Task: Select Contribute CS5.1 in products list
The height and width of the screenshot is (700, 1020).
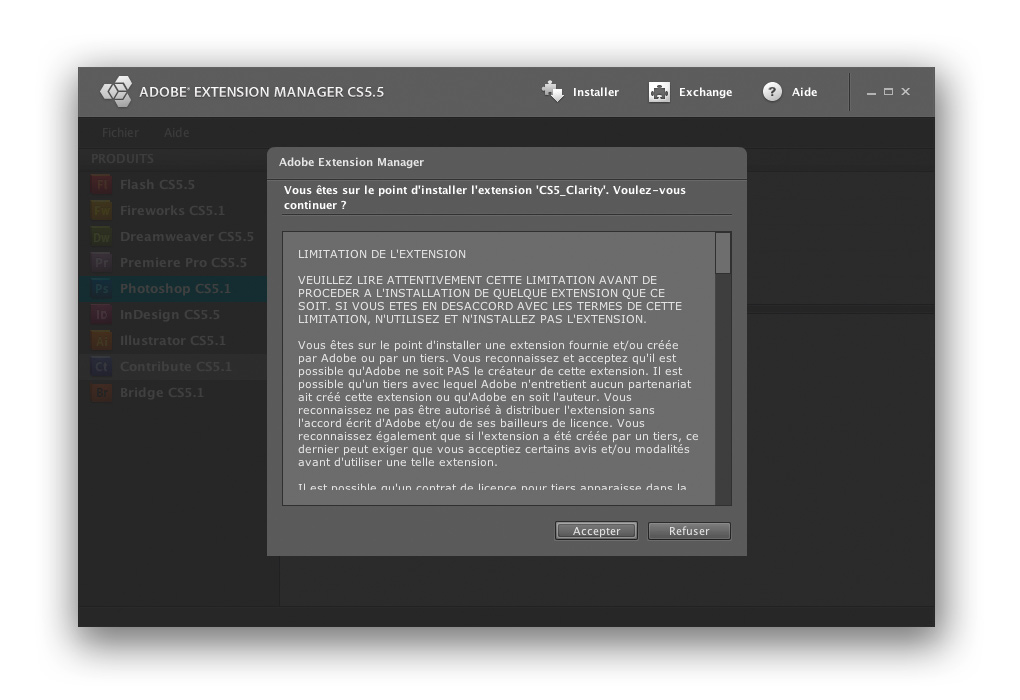Action: (172, 367)
